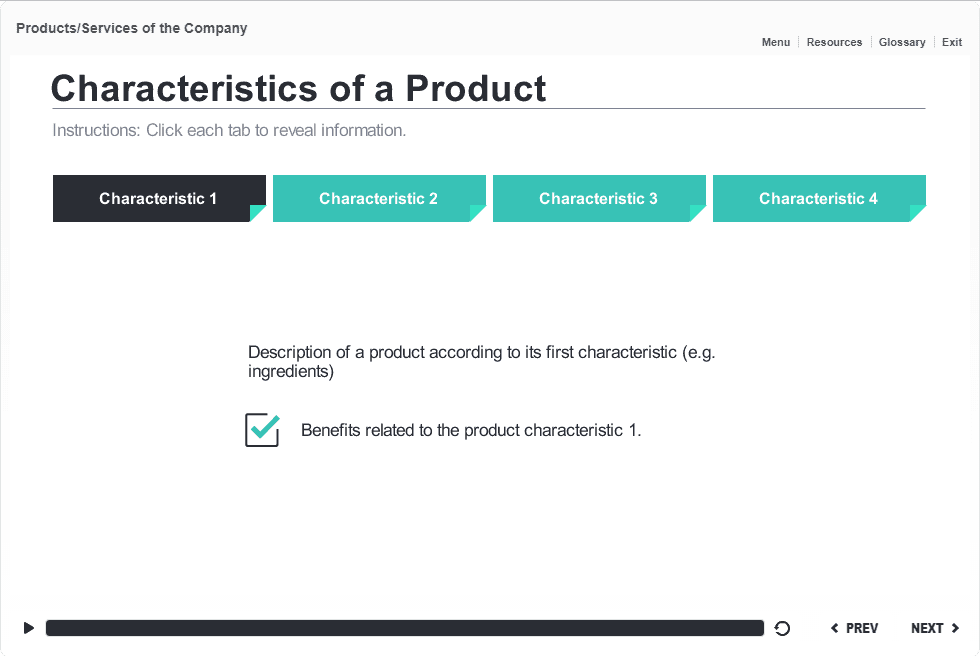980x656 pixels.
Task: Go to previous slide with PREV
Action: [x=854, y=628]
